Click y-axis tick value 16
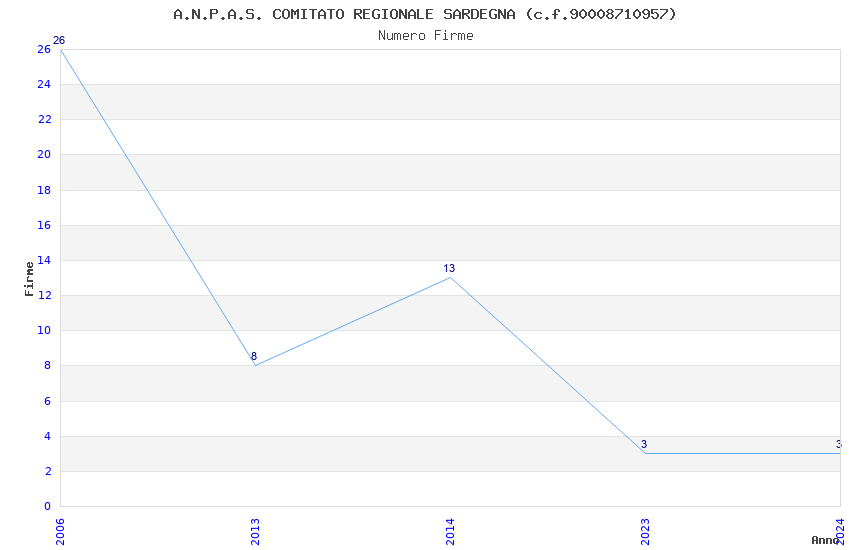Viewport: 850px width, 550px height. [44, 225]
